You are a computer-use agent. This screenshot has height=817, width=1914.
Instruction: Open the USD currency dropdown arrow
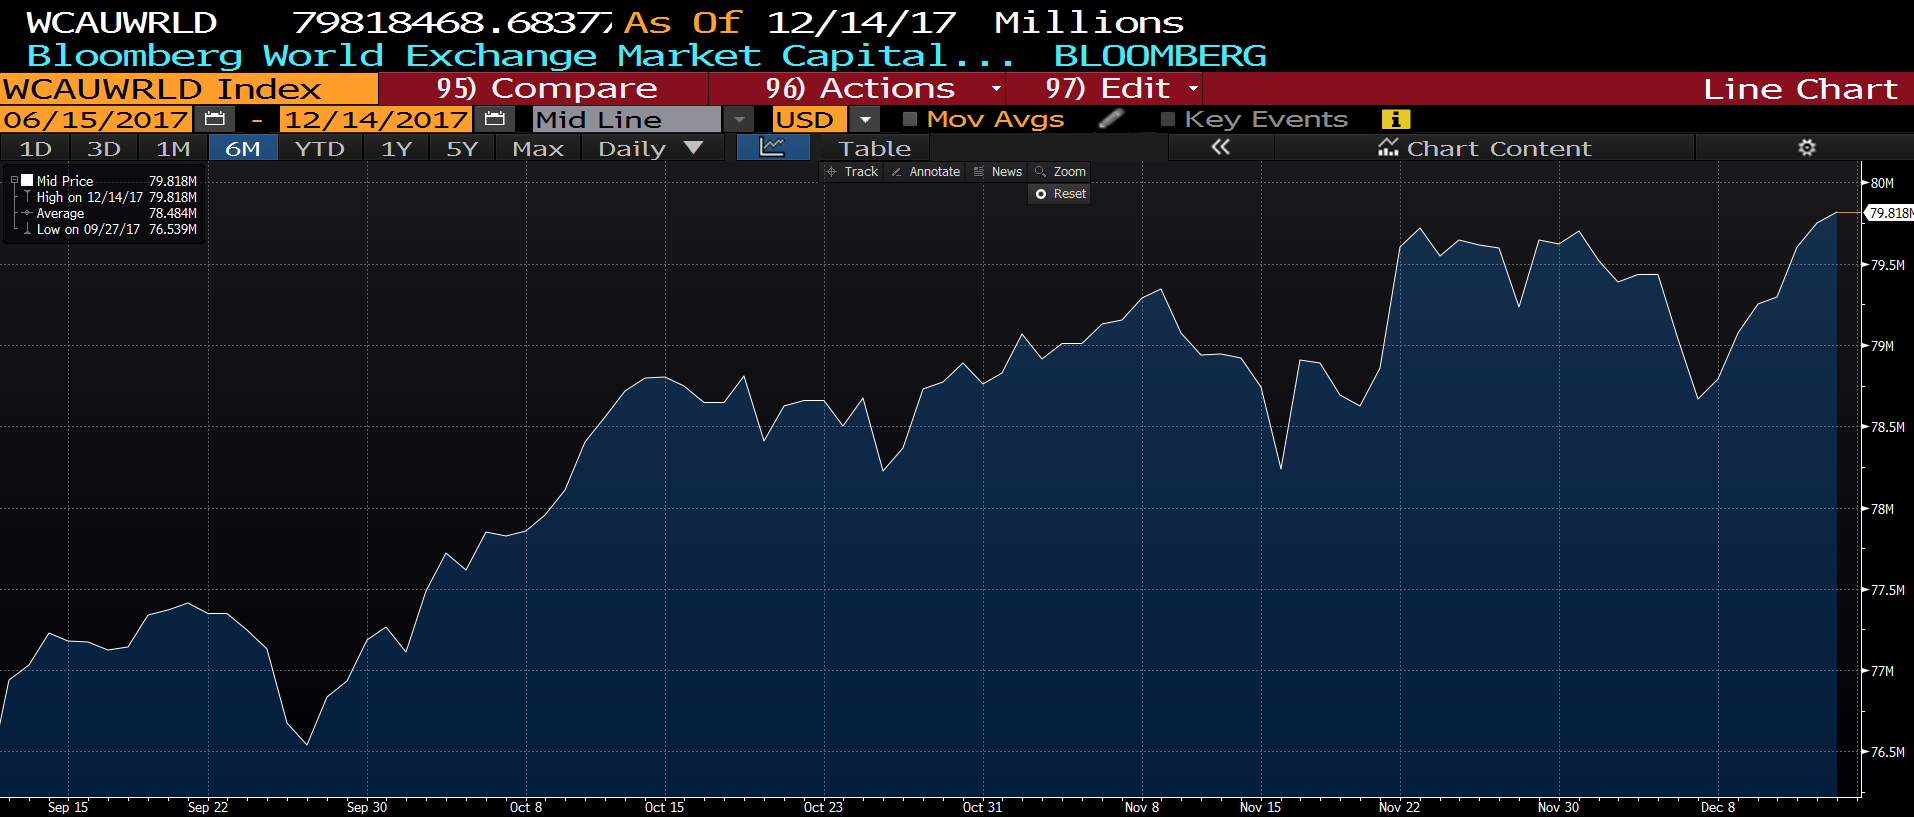coord(865,119)
